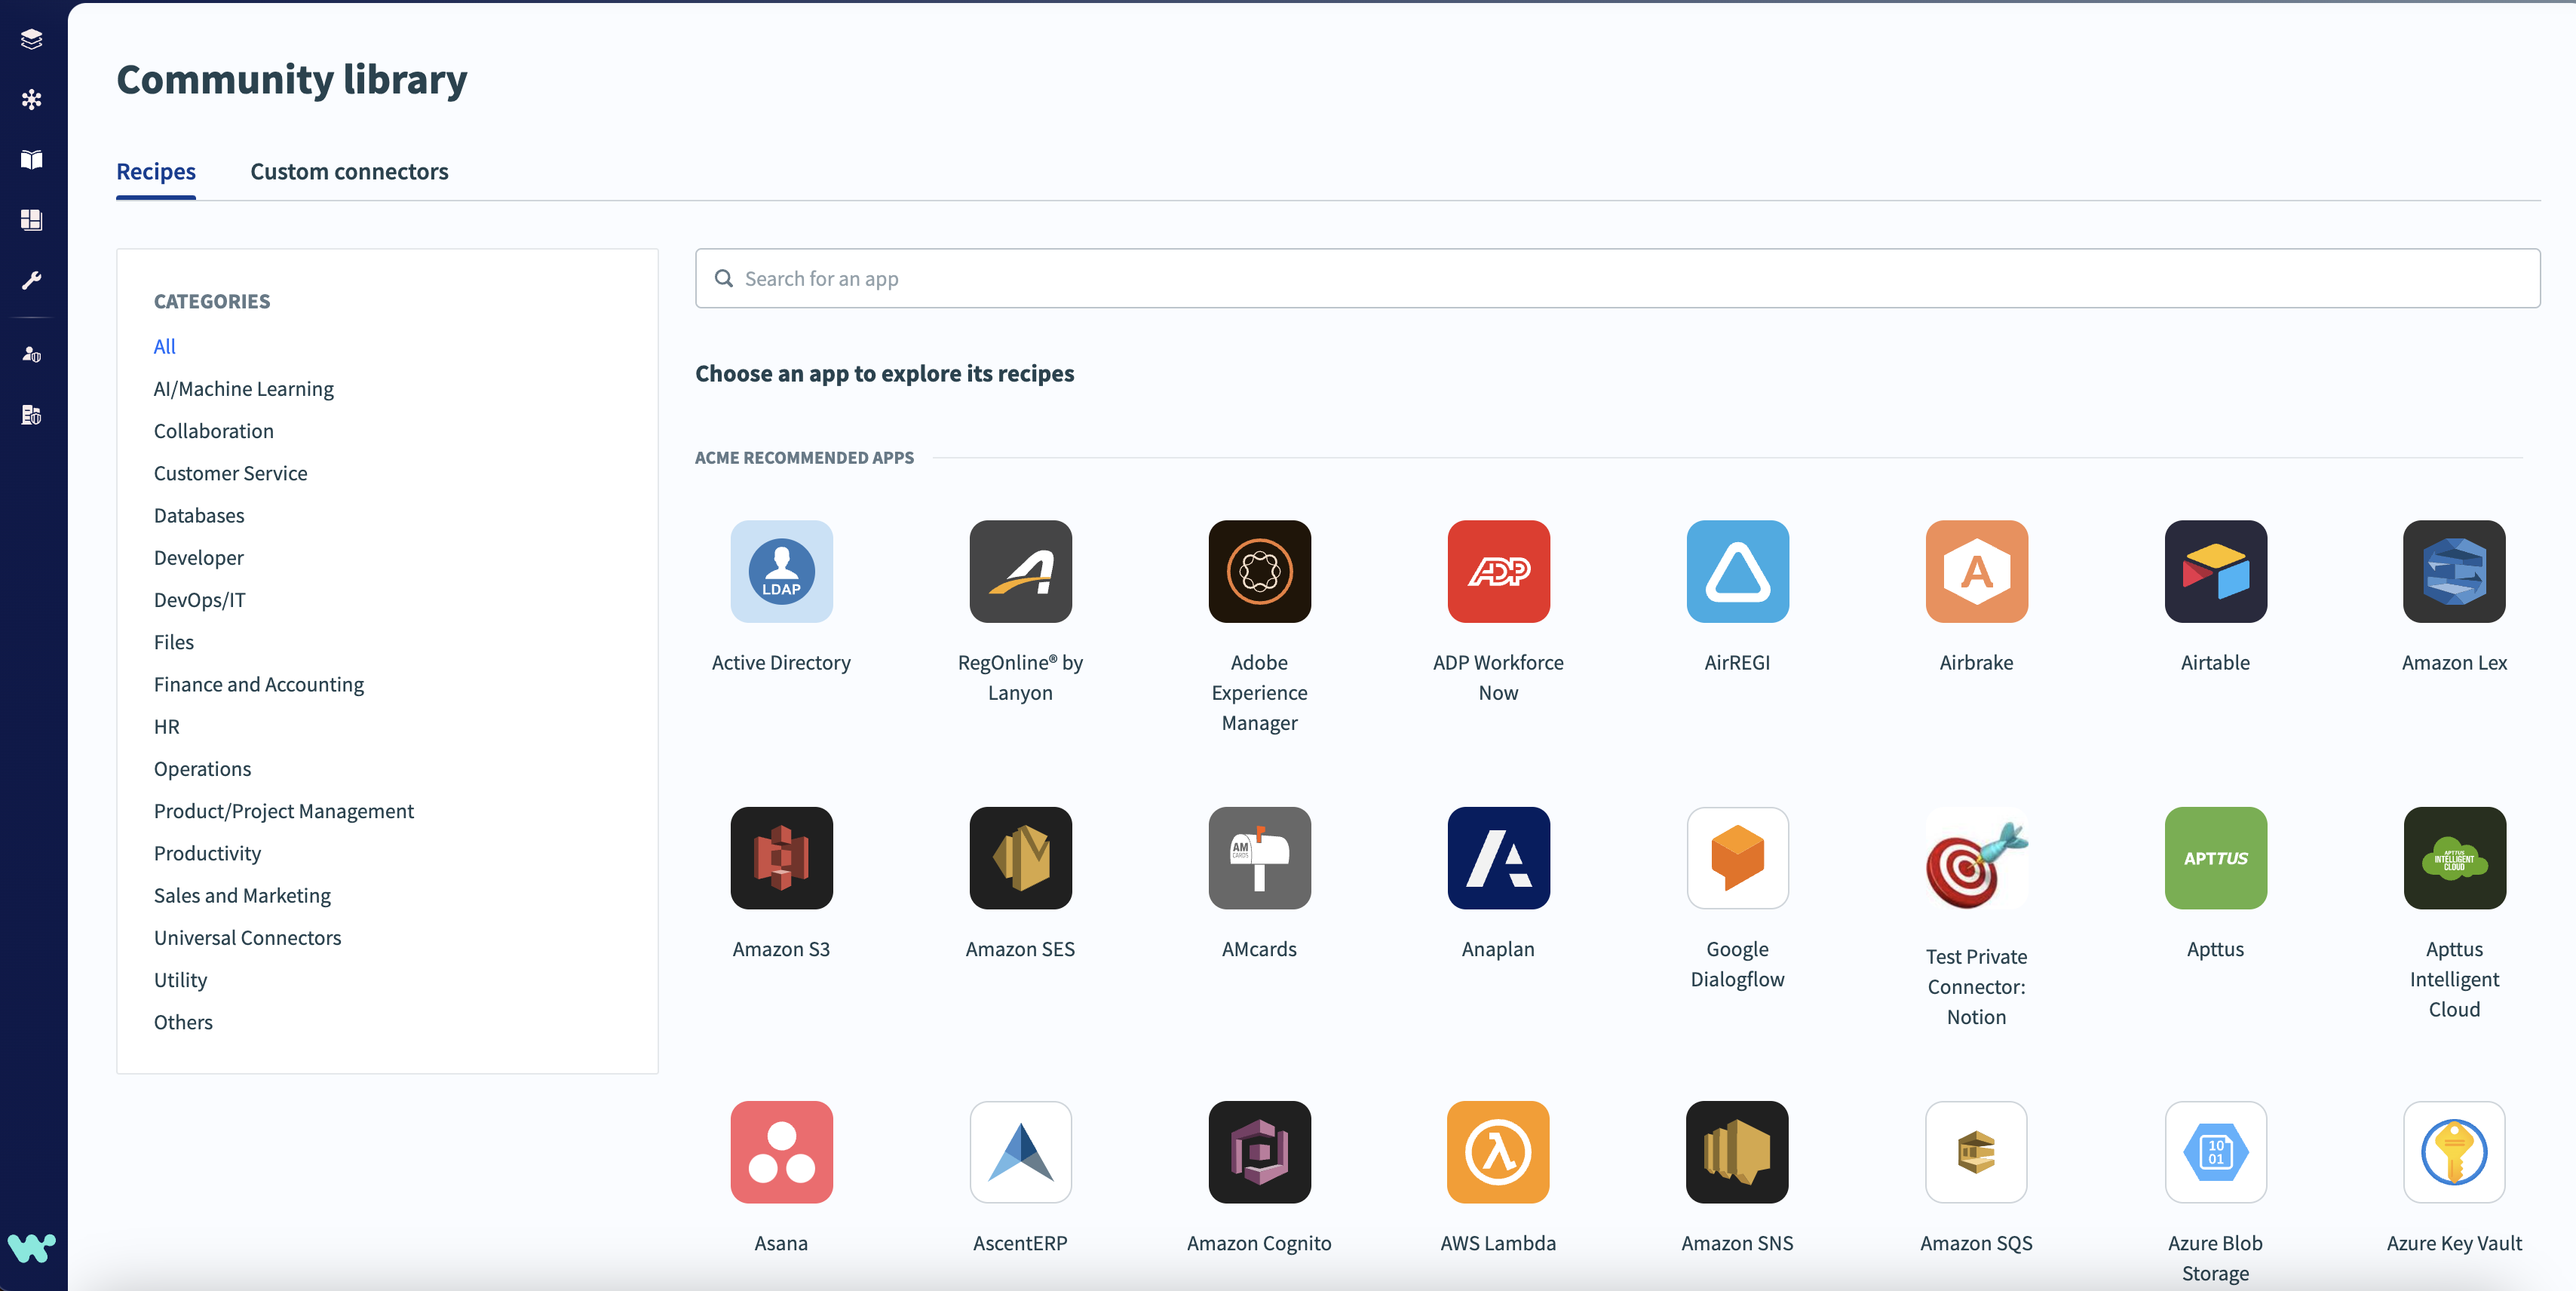Screen dimensions: 2576x1291
Task: Choose the Anaplan app icon
Action: coord(1498,858)
